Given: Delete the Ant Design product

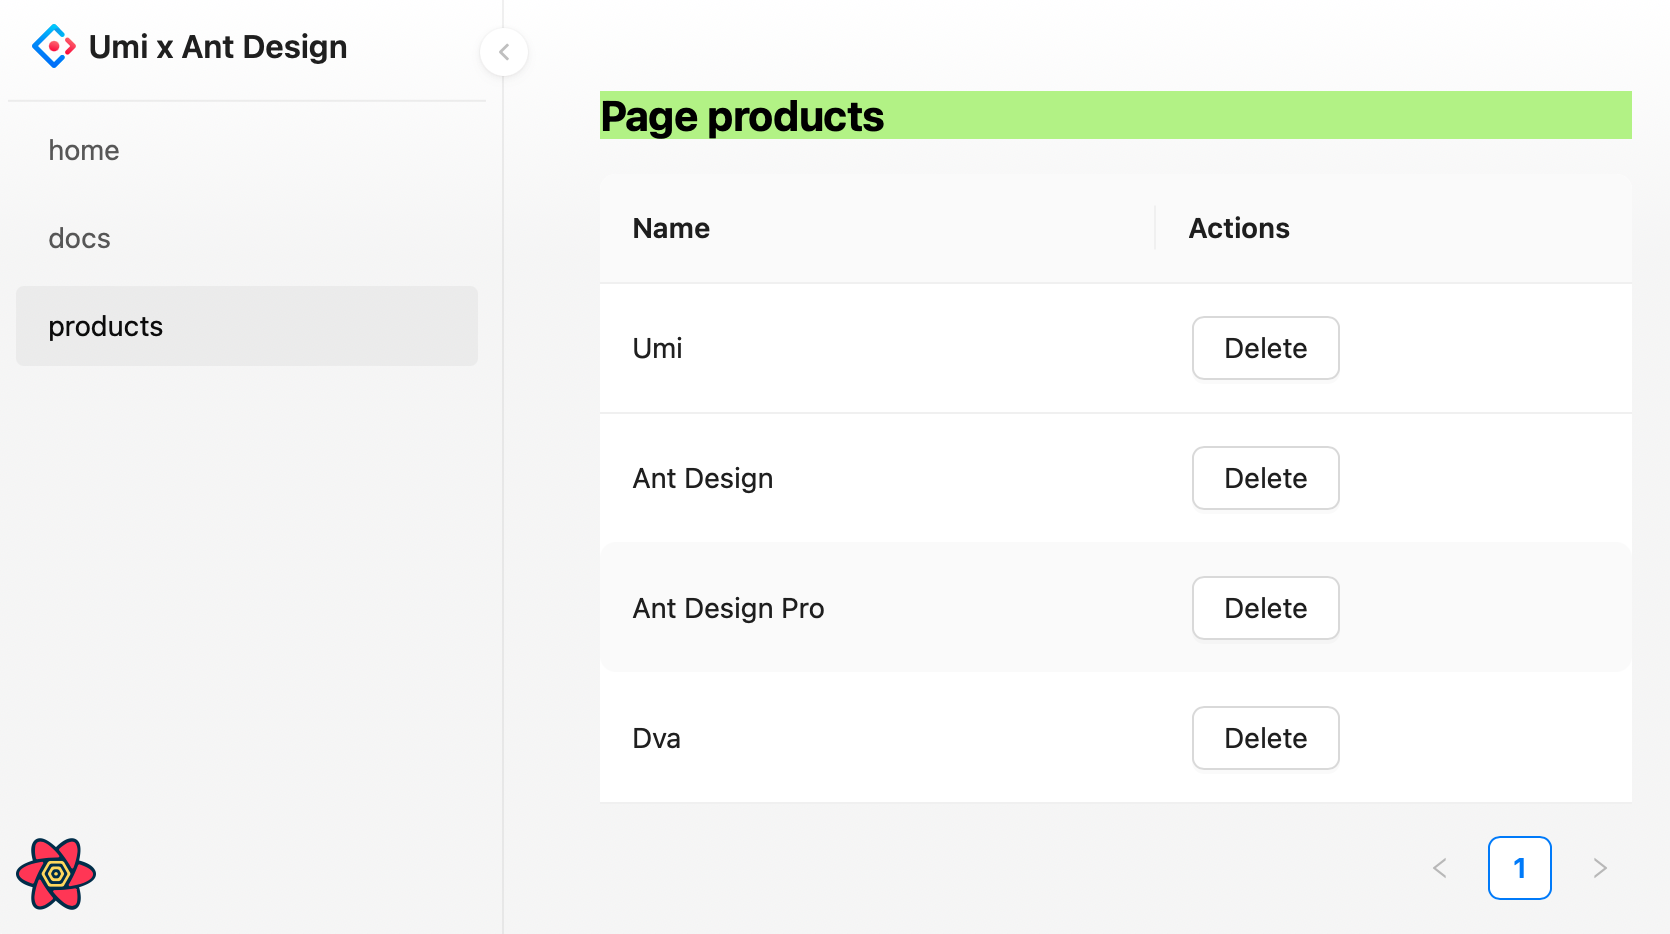Looking at the screenshot, I should tap(1265, 478).
